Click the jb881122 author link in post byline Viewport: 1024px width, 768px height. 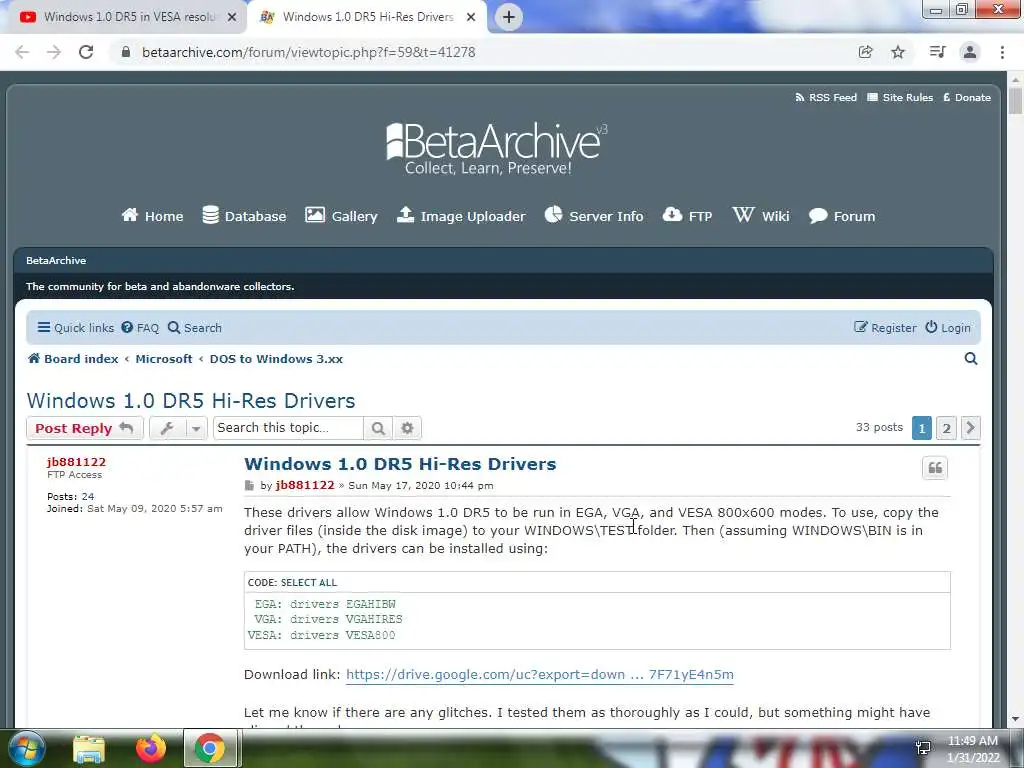pos(305,485)
